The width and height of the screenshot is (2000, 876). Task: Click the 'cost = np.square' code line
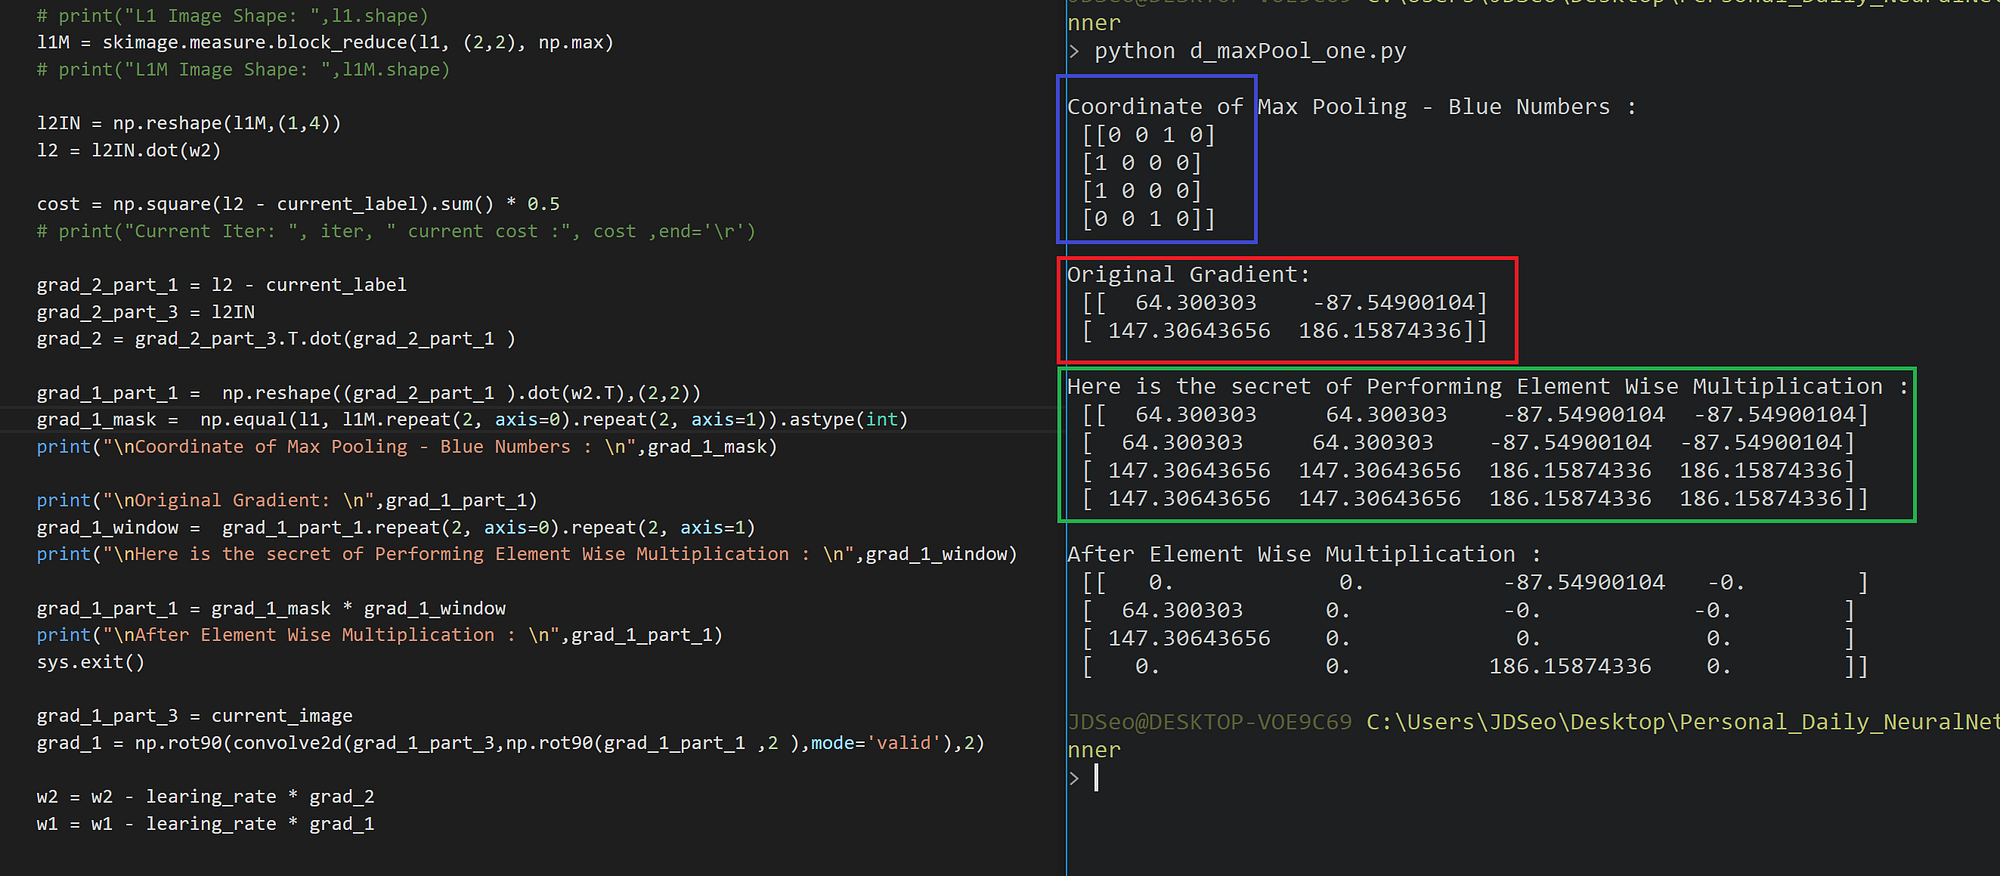tap(298, 204)
